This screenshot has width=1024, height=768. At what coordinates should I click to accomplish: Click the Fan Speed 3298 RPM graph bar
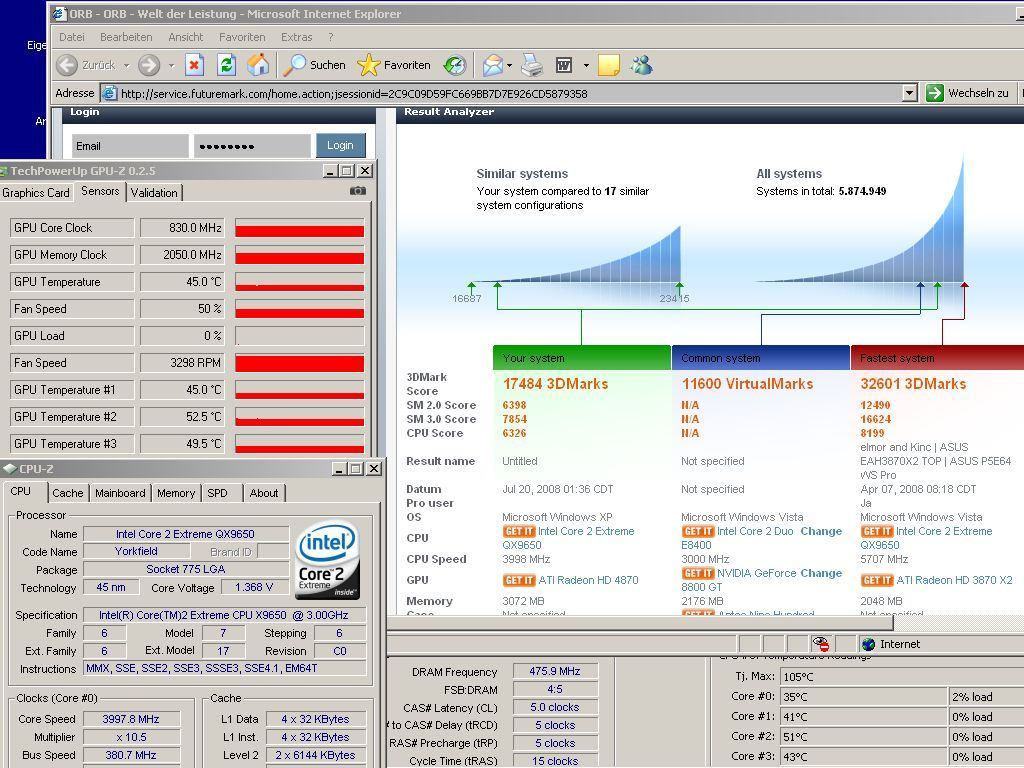[x=299, y=362]
